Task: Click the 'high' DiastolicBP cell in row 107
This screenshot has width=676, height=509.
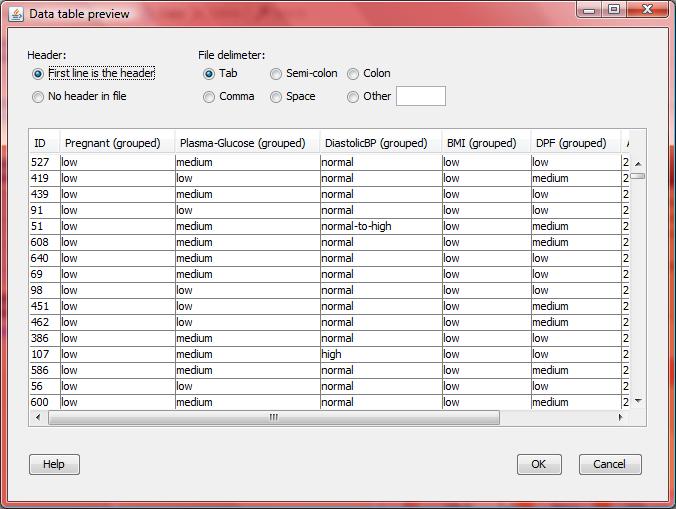Action: [381, 354]
